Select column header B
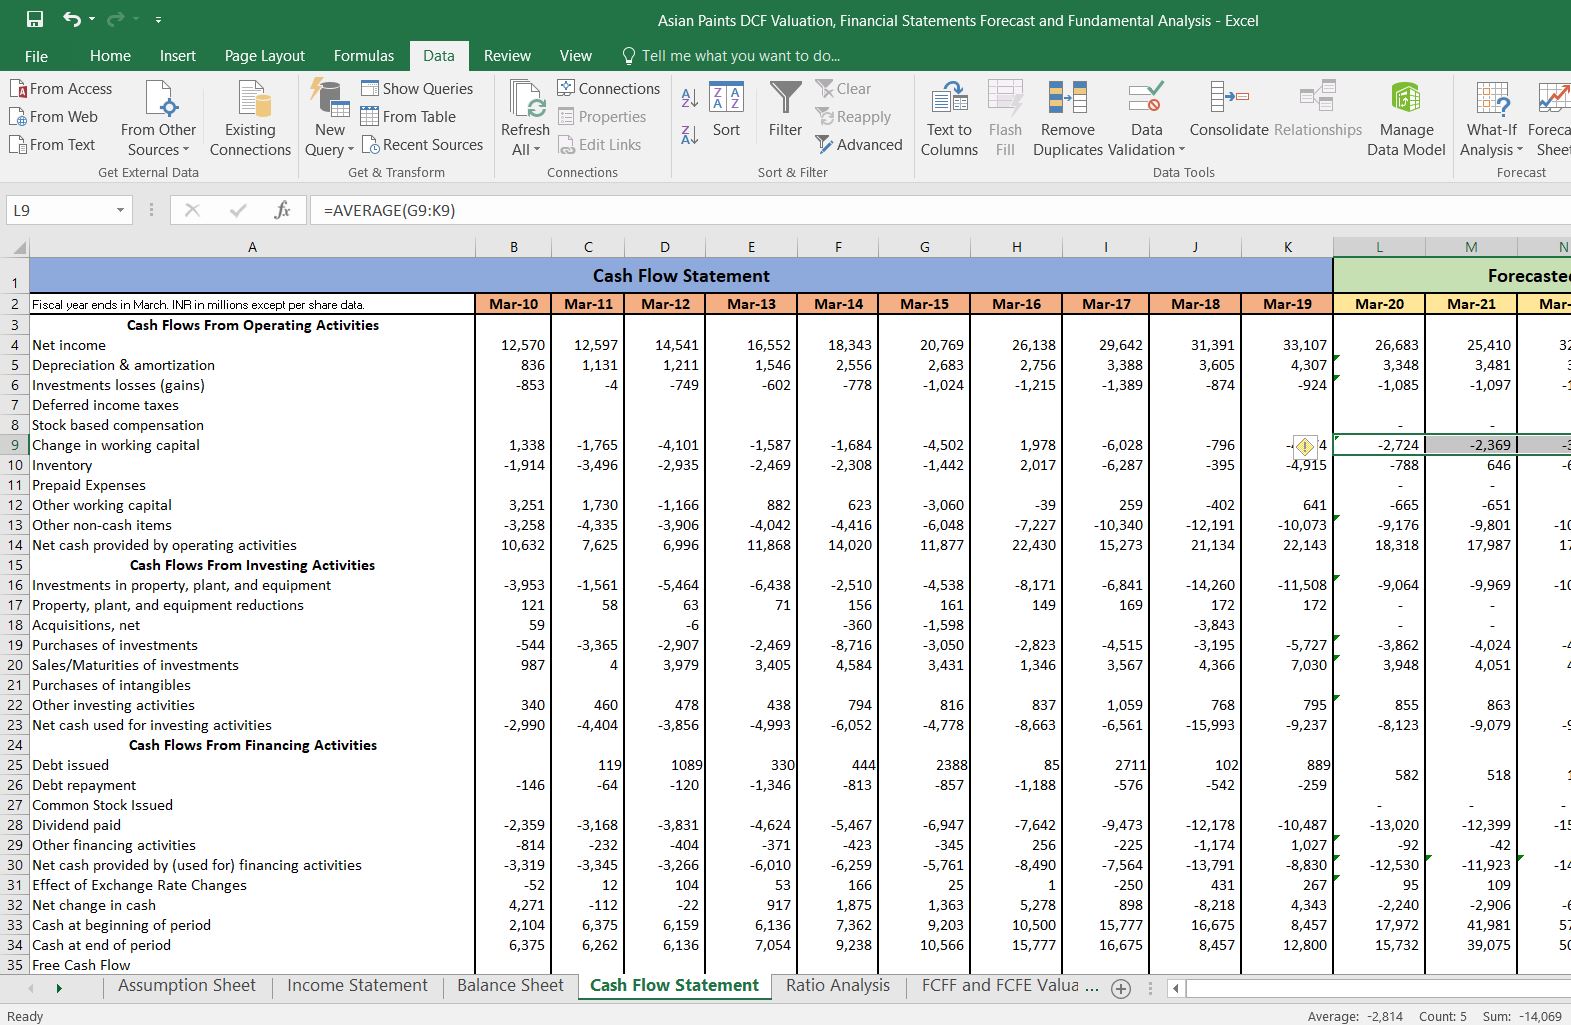This screenshot has height=1025, width=1571. (x=513, y=247)
